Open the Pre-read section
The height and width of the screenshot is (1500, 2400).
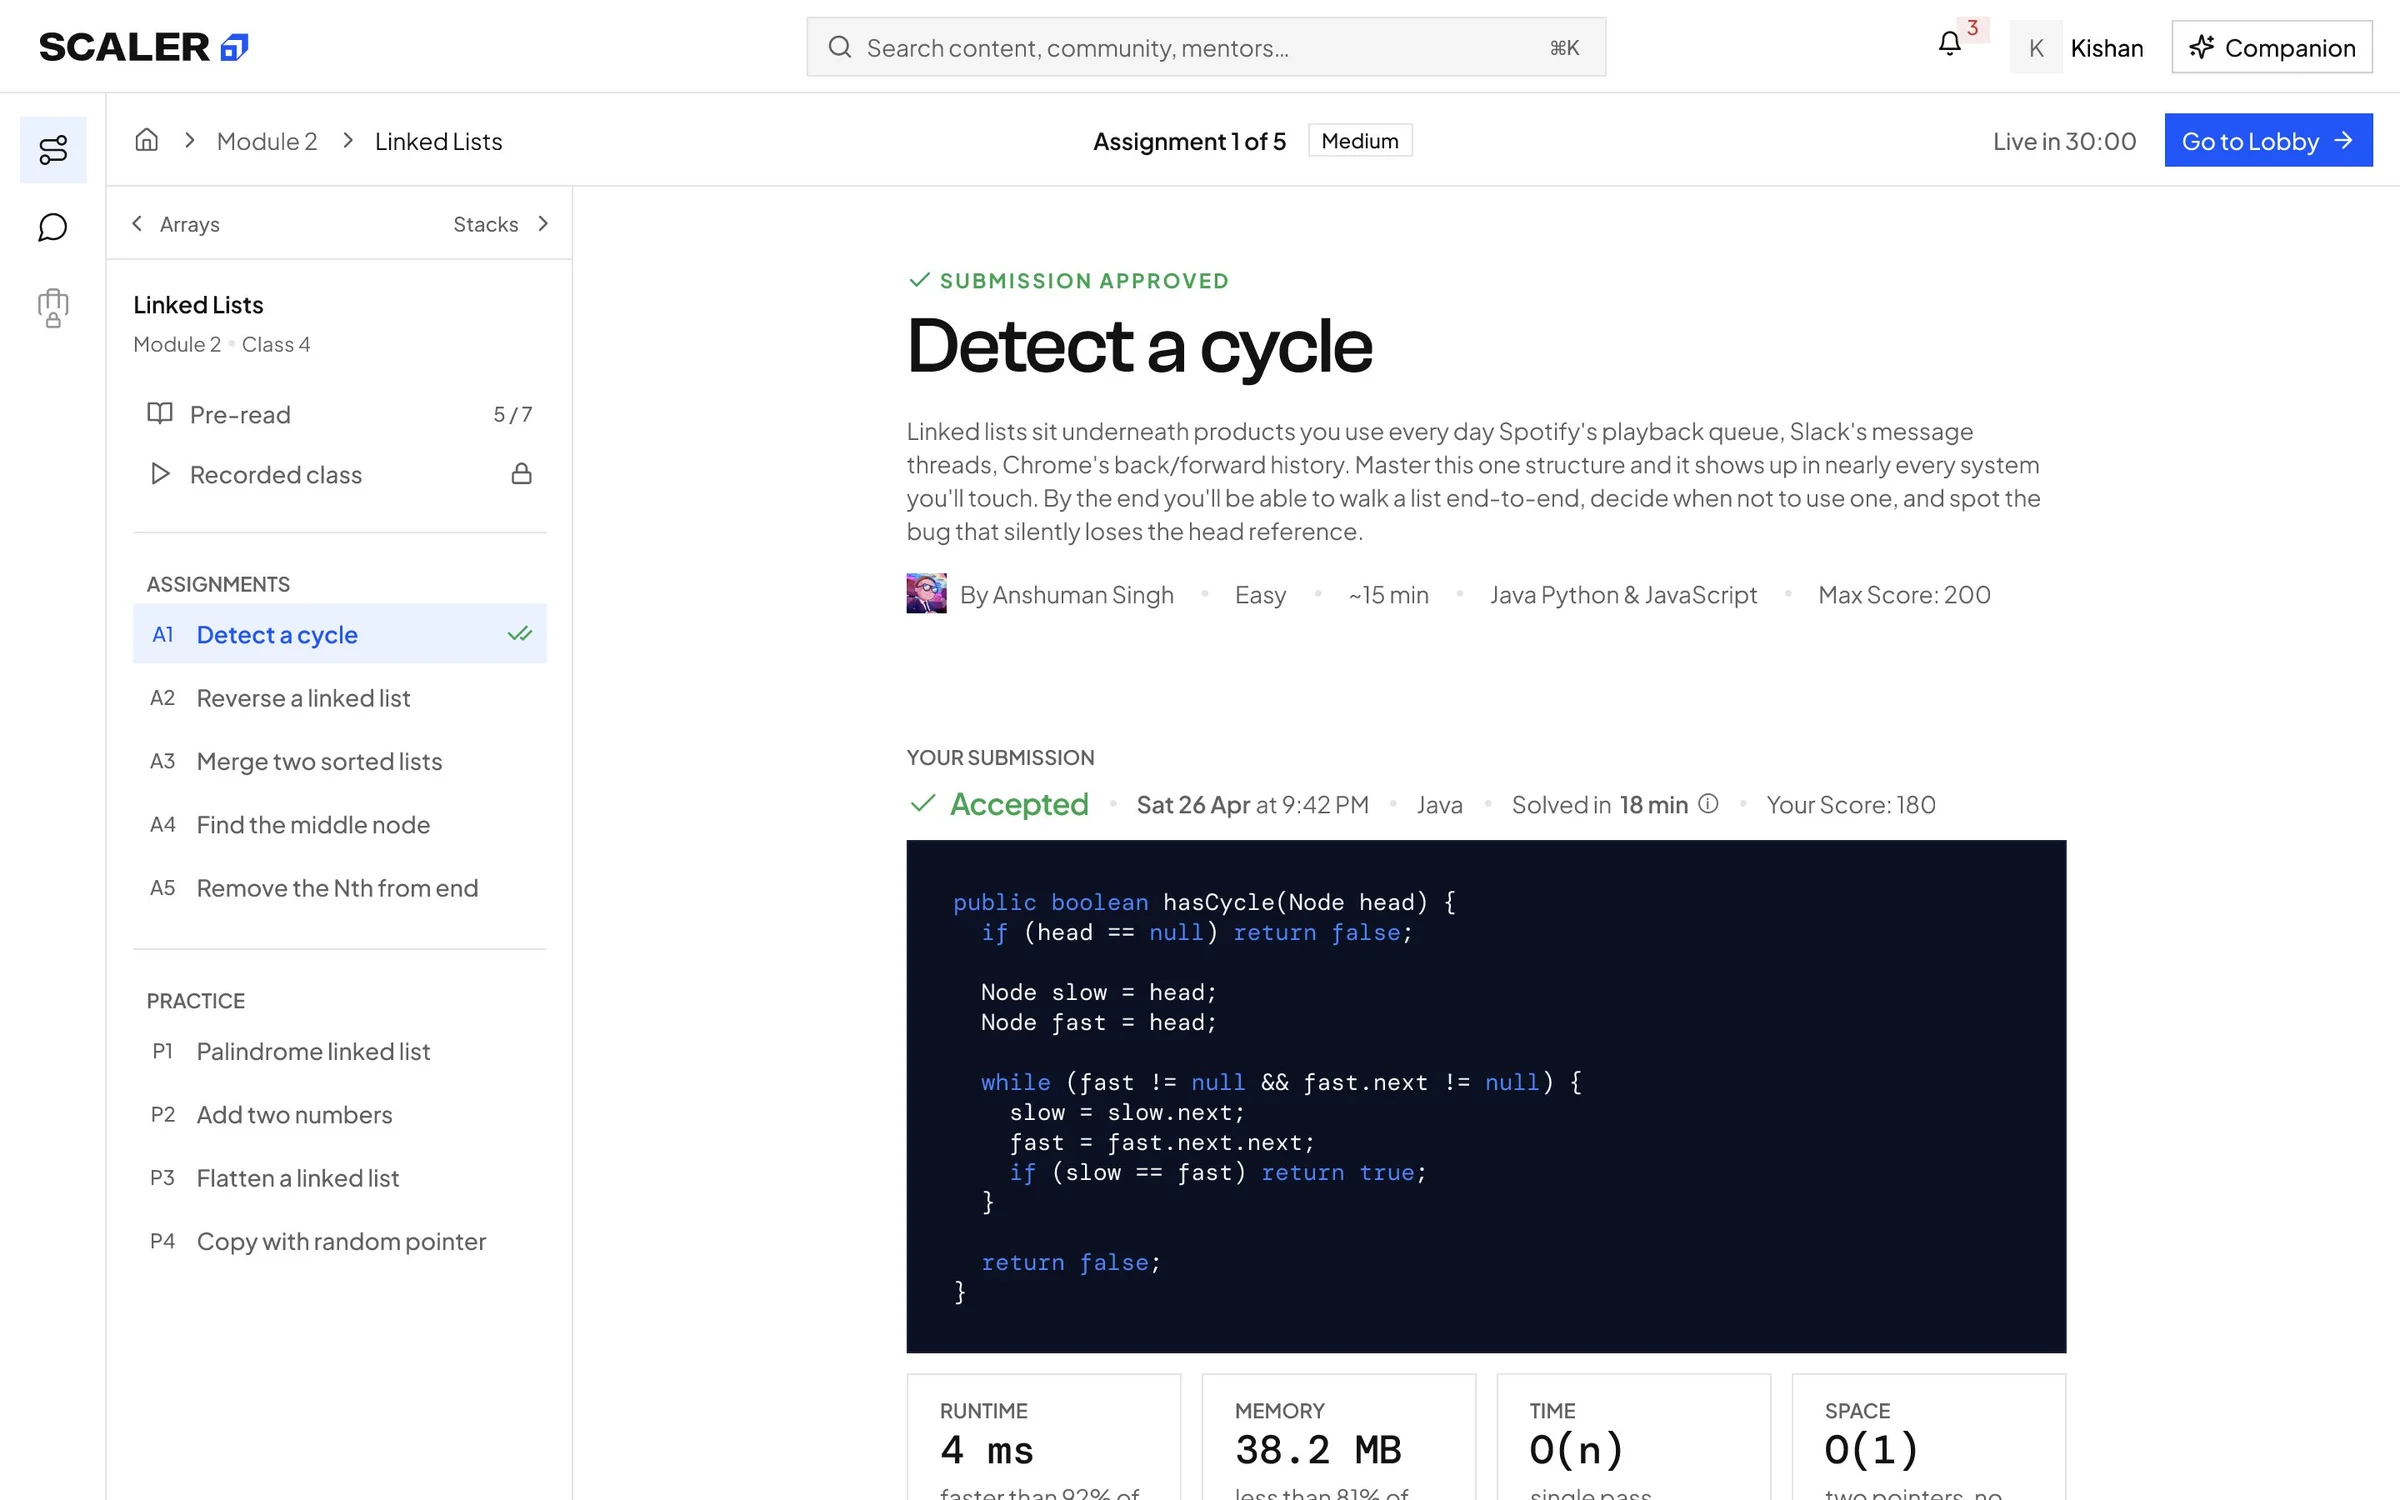[340, 413]
